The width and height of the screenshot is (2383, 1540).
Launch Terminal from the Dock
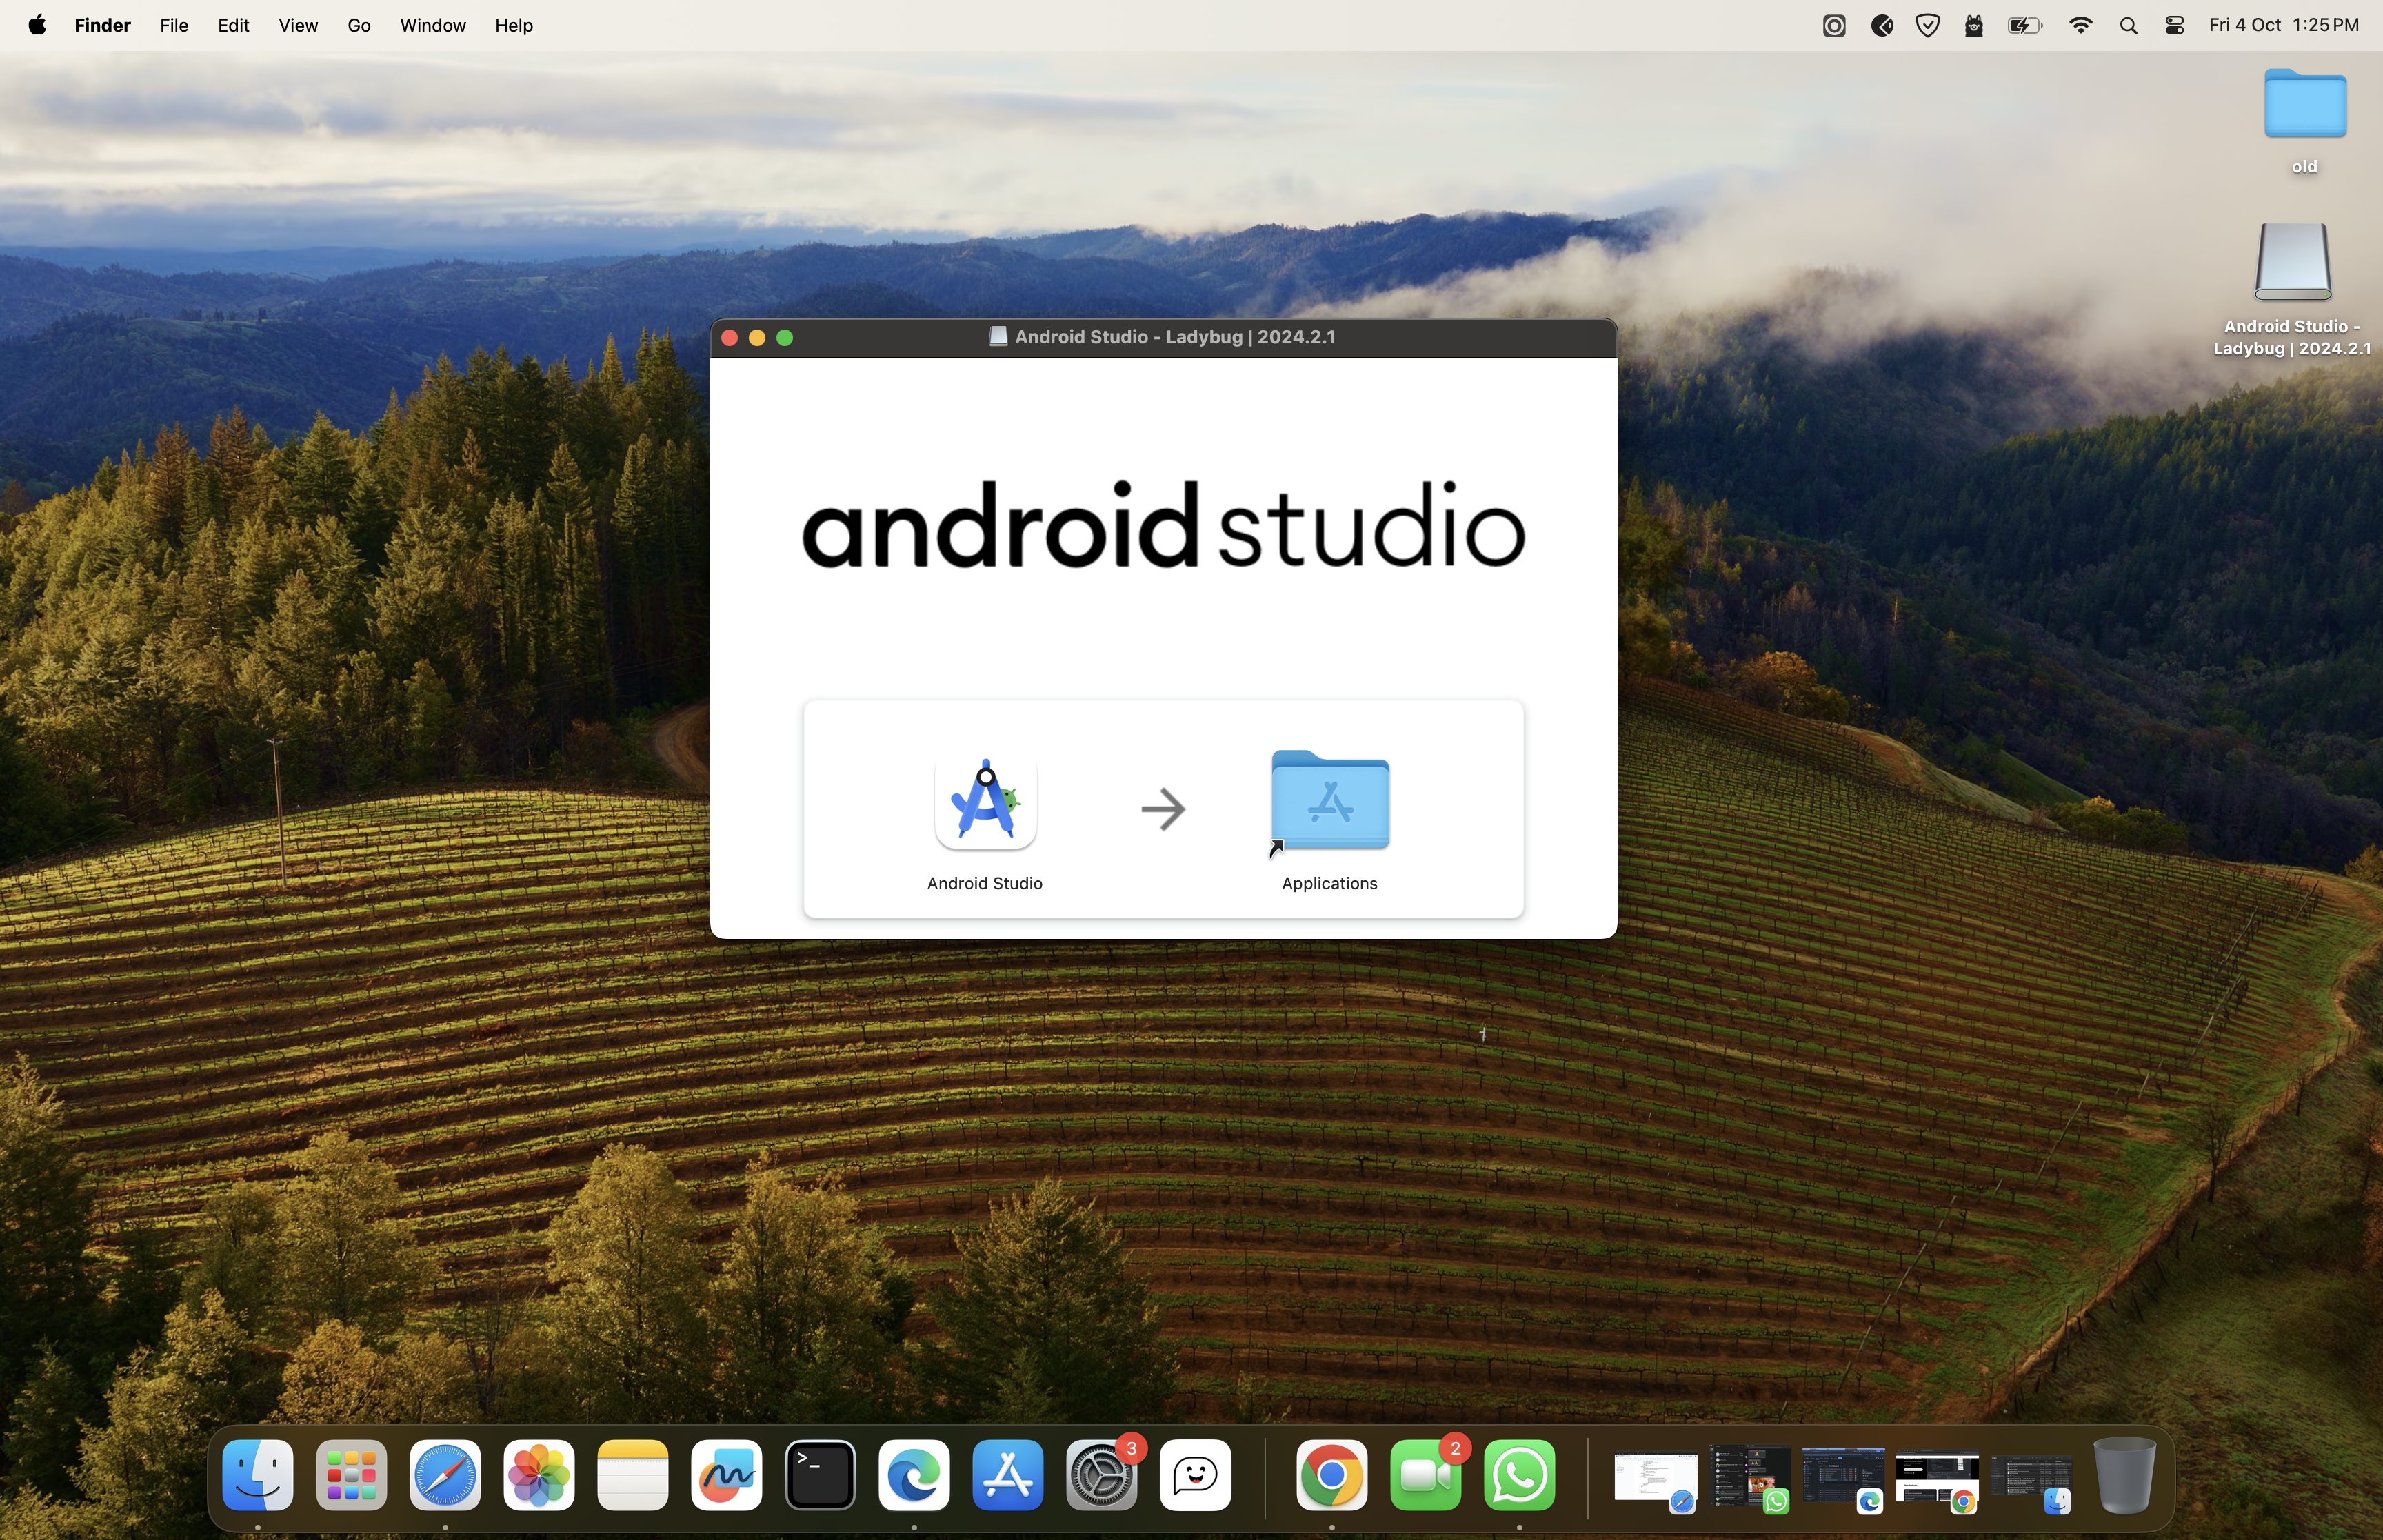[820, 1475]
